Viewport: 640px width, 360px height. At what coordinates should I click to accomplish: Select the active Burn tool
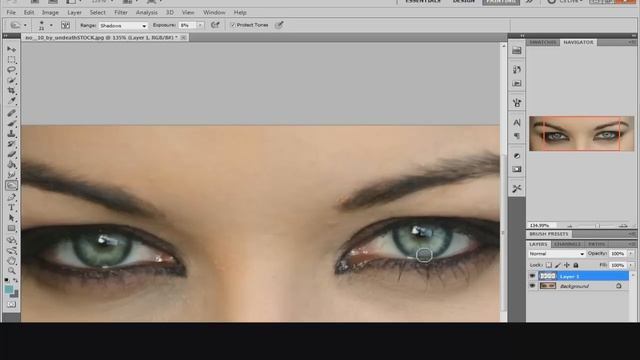point(11,185)
